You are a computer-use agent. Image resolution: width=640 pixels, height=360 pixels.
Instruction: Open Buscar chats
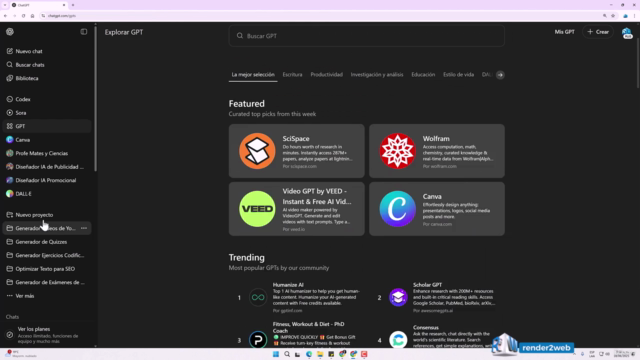(x=47, y=65)
